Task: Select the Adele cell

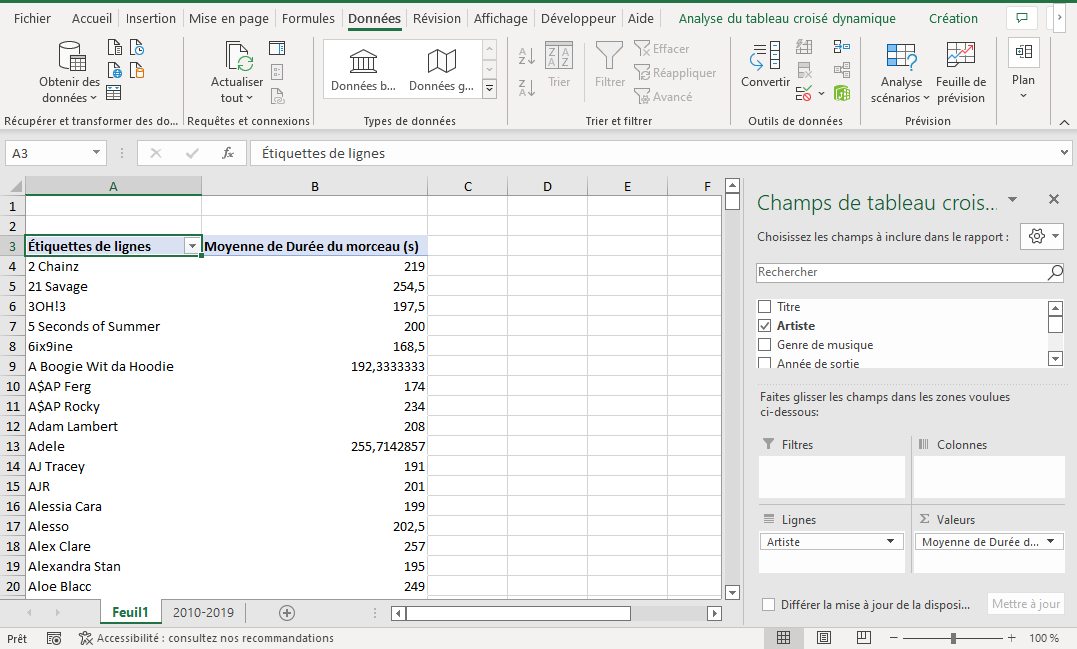Action: pos(113,446)
